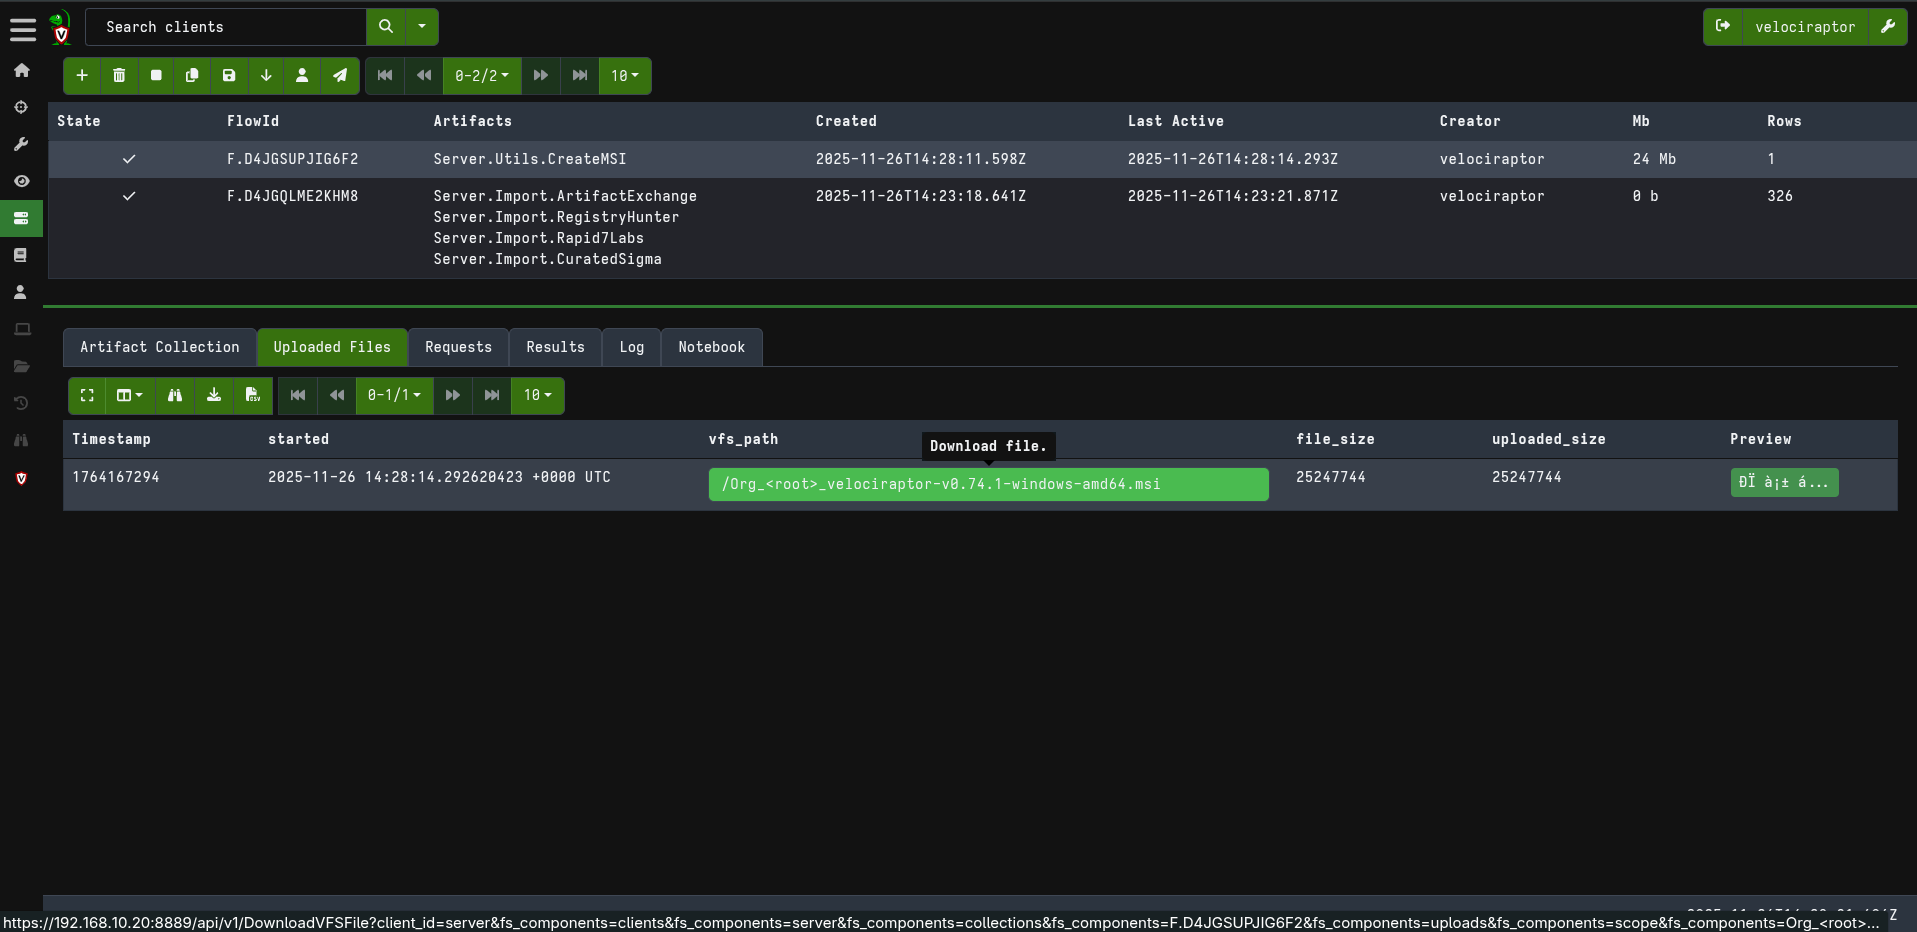1917x932 pixels.
Task: Open the uploads table page size dropdown
Action: pyautogui.click(x=537, y=396)
